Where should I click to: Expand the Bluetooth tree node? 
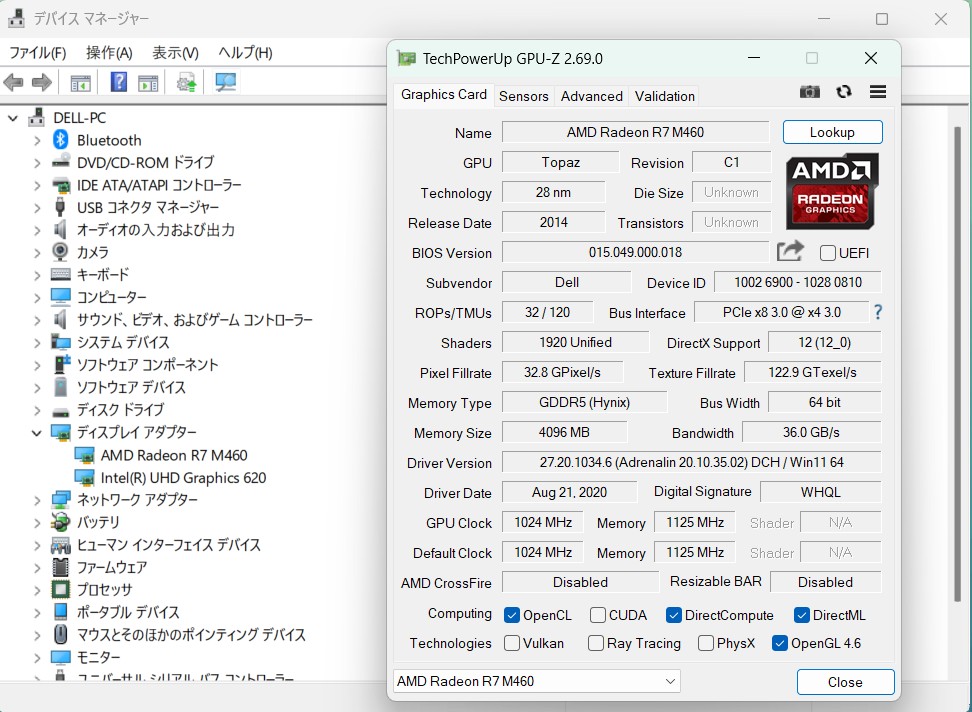coord(37,140)
